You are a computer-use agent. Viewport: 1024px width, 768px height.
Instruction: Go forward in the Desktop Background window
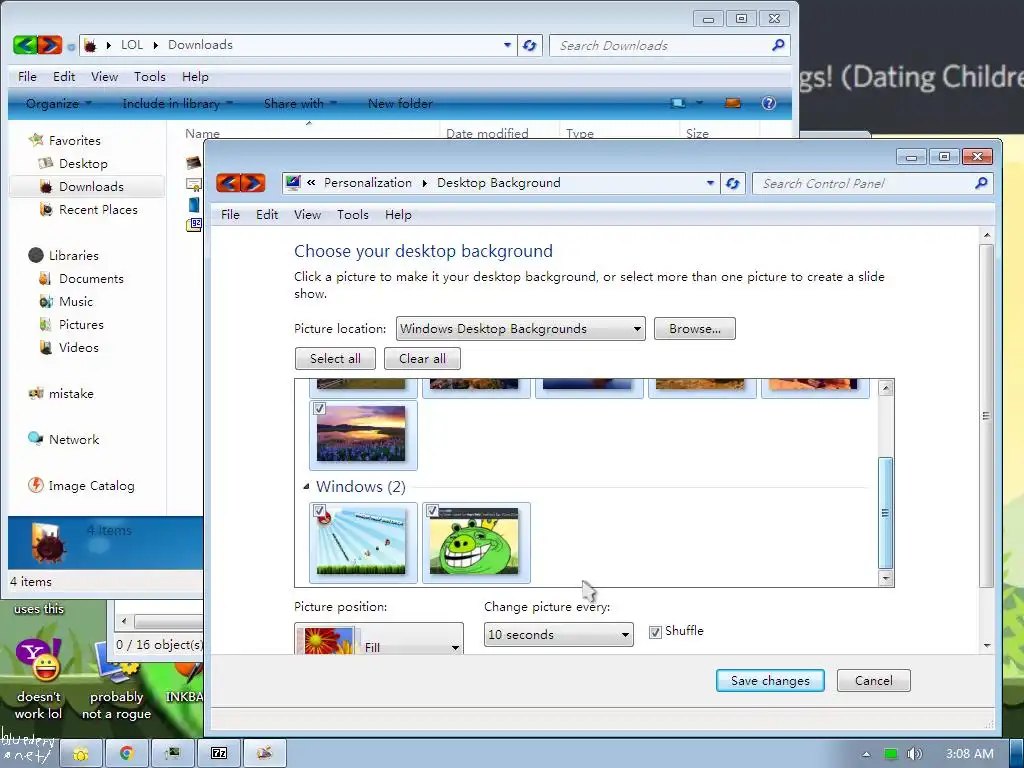click(x=252, y=183)
